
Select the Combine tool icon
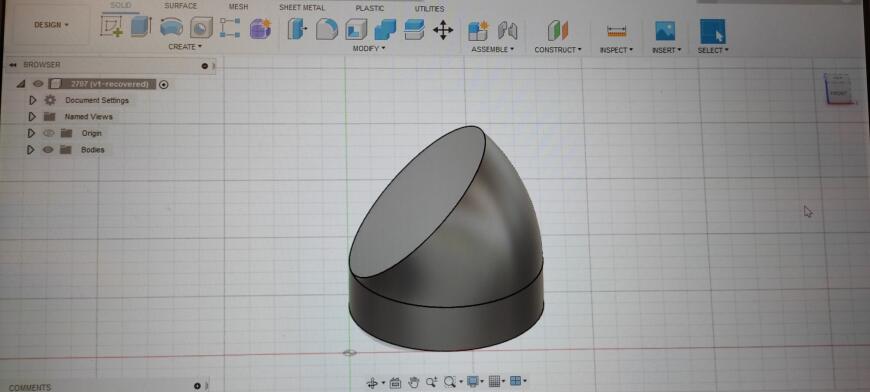385,30
